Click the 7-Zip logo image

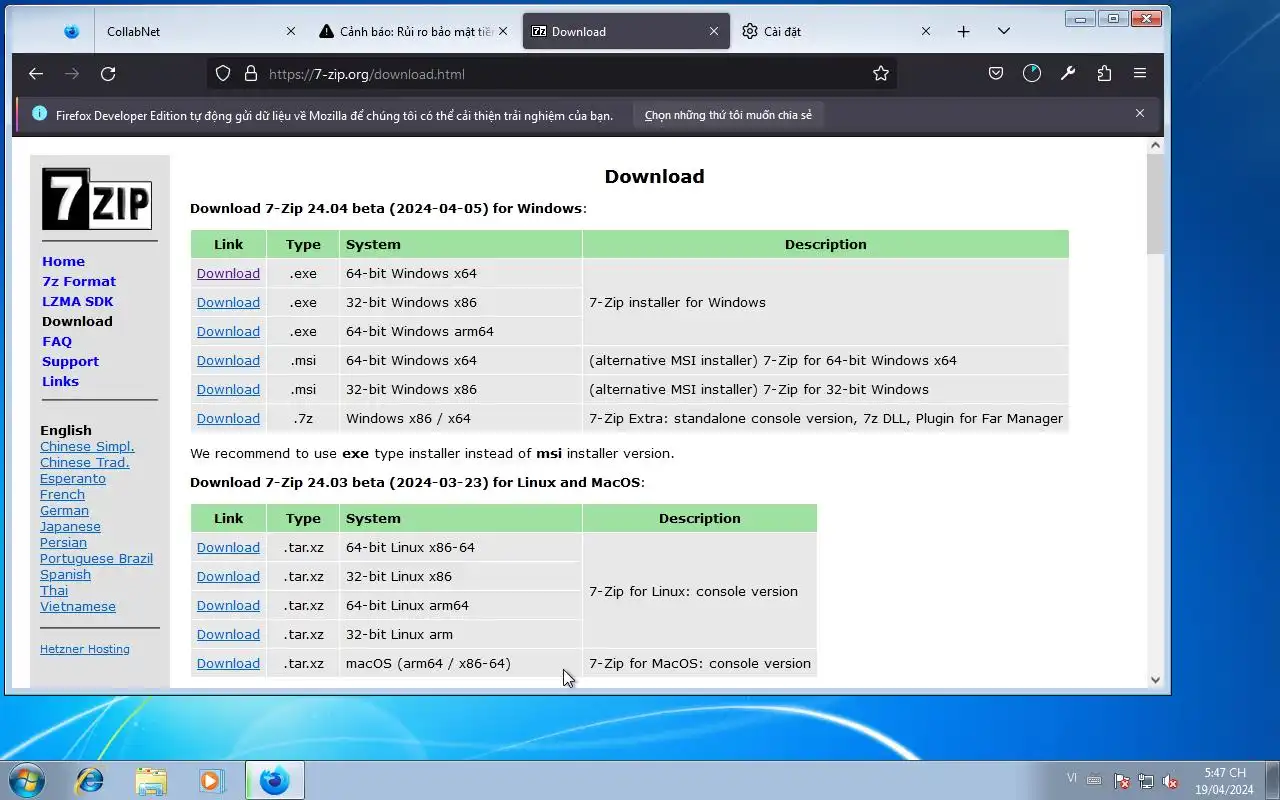(x=97, y=199)
